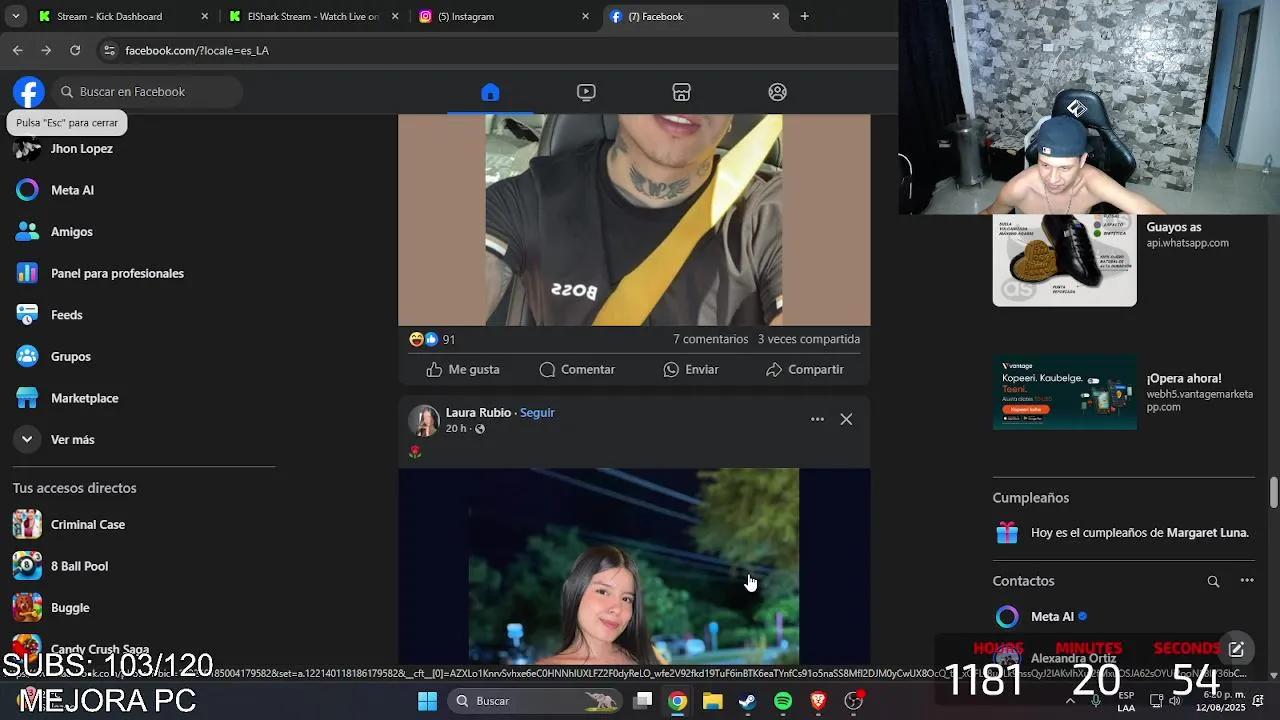The width and height of the screenshot is (1280, 720).
Task: Open Laura Rubio's profile name
Action: [478, 412]
